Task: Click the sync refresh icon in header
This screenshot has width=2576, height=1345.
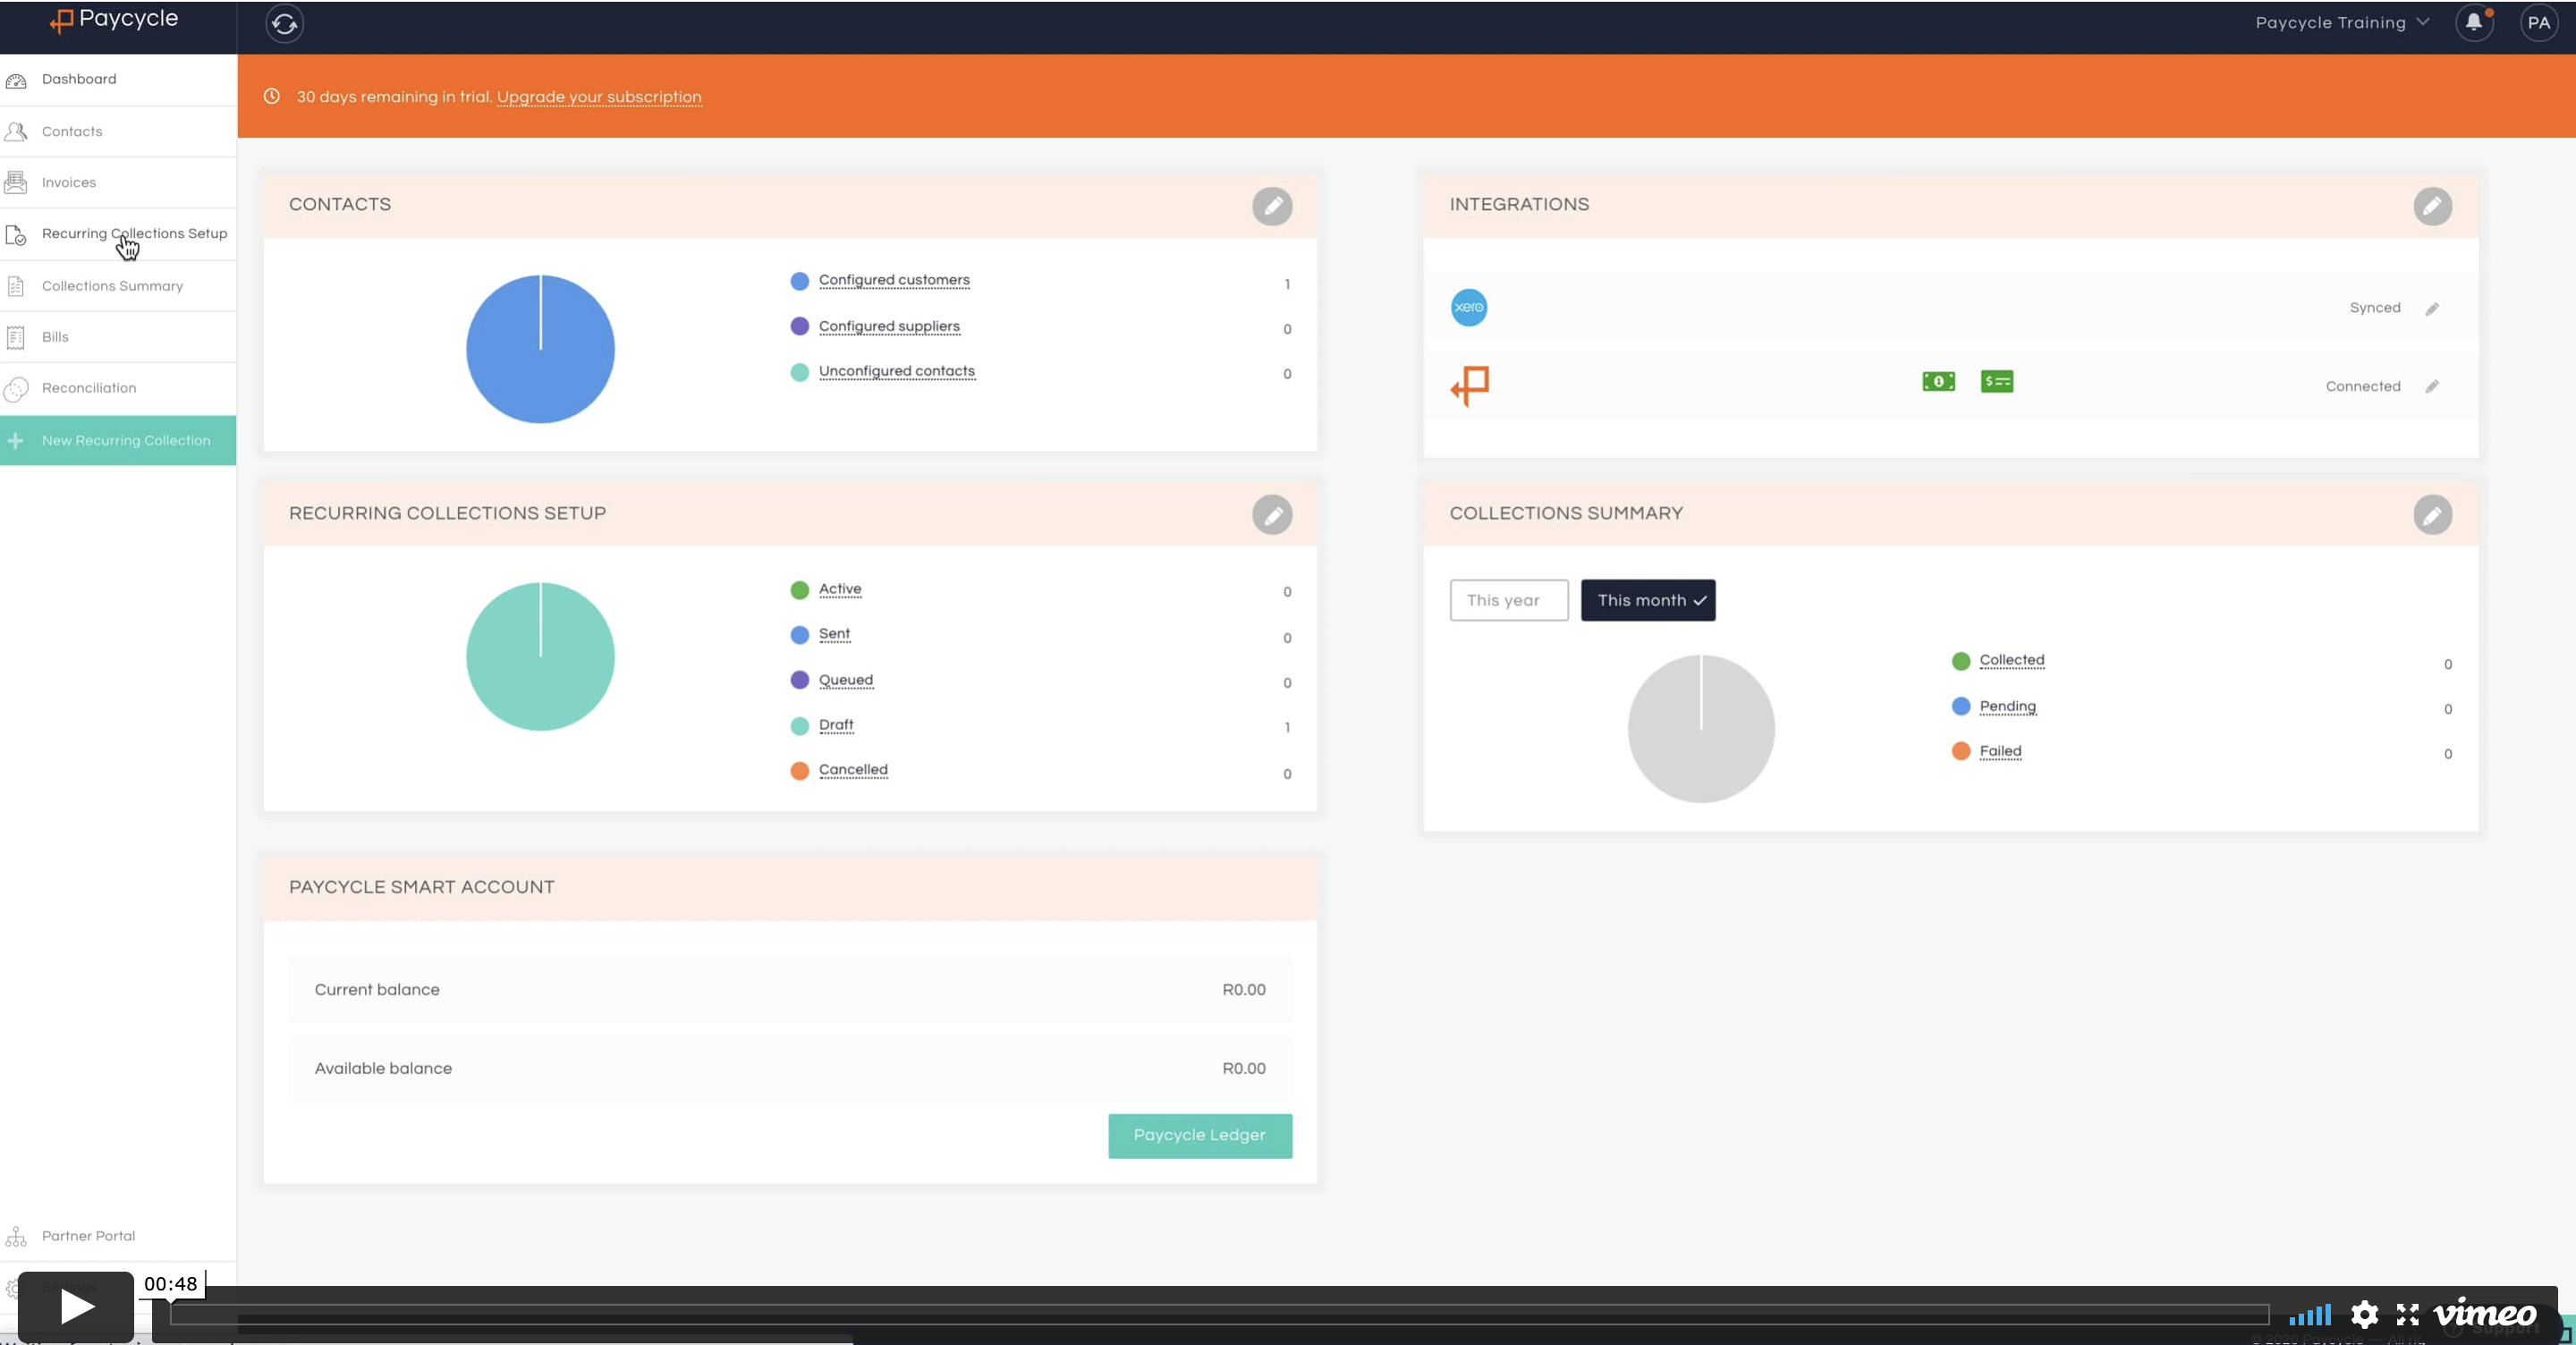Action: coord(285,24)
